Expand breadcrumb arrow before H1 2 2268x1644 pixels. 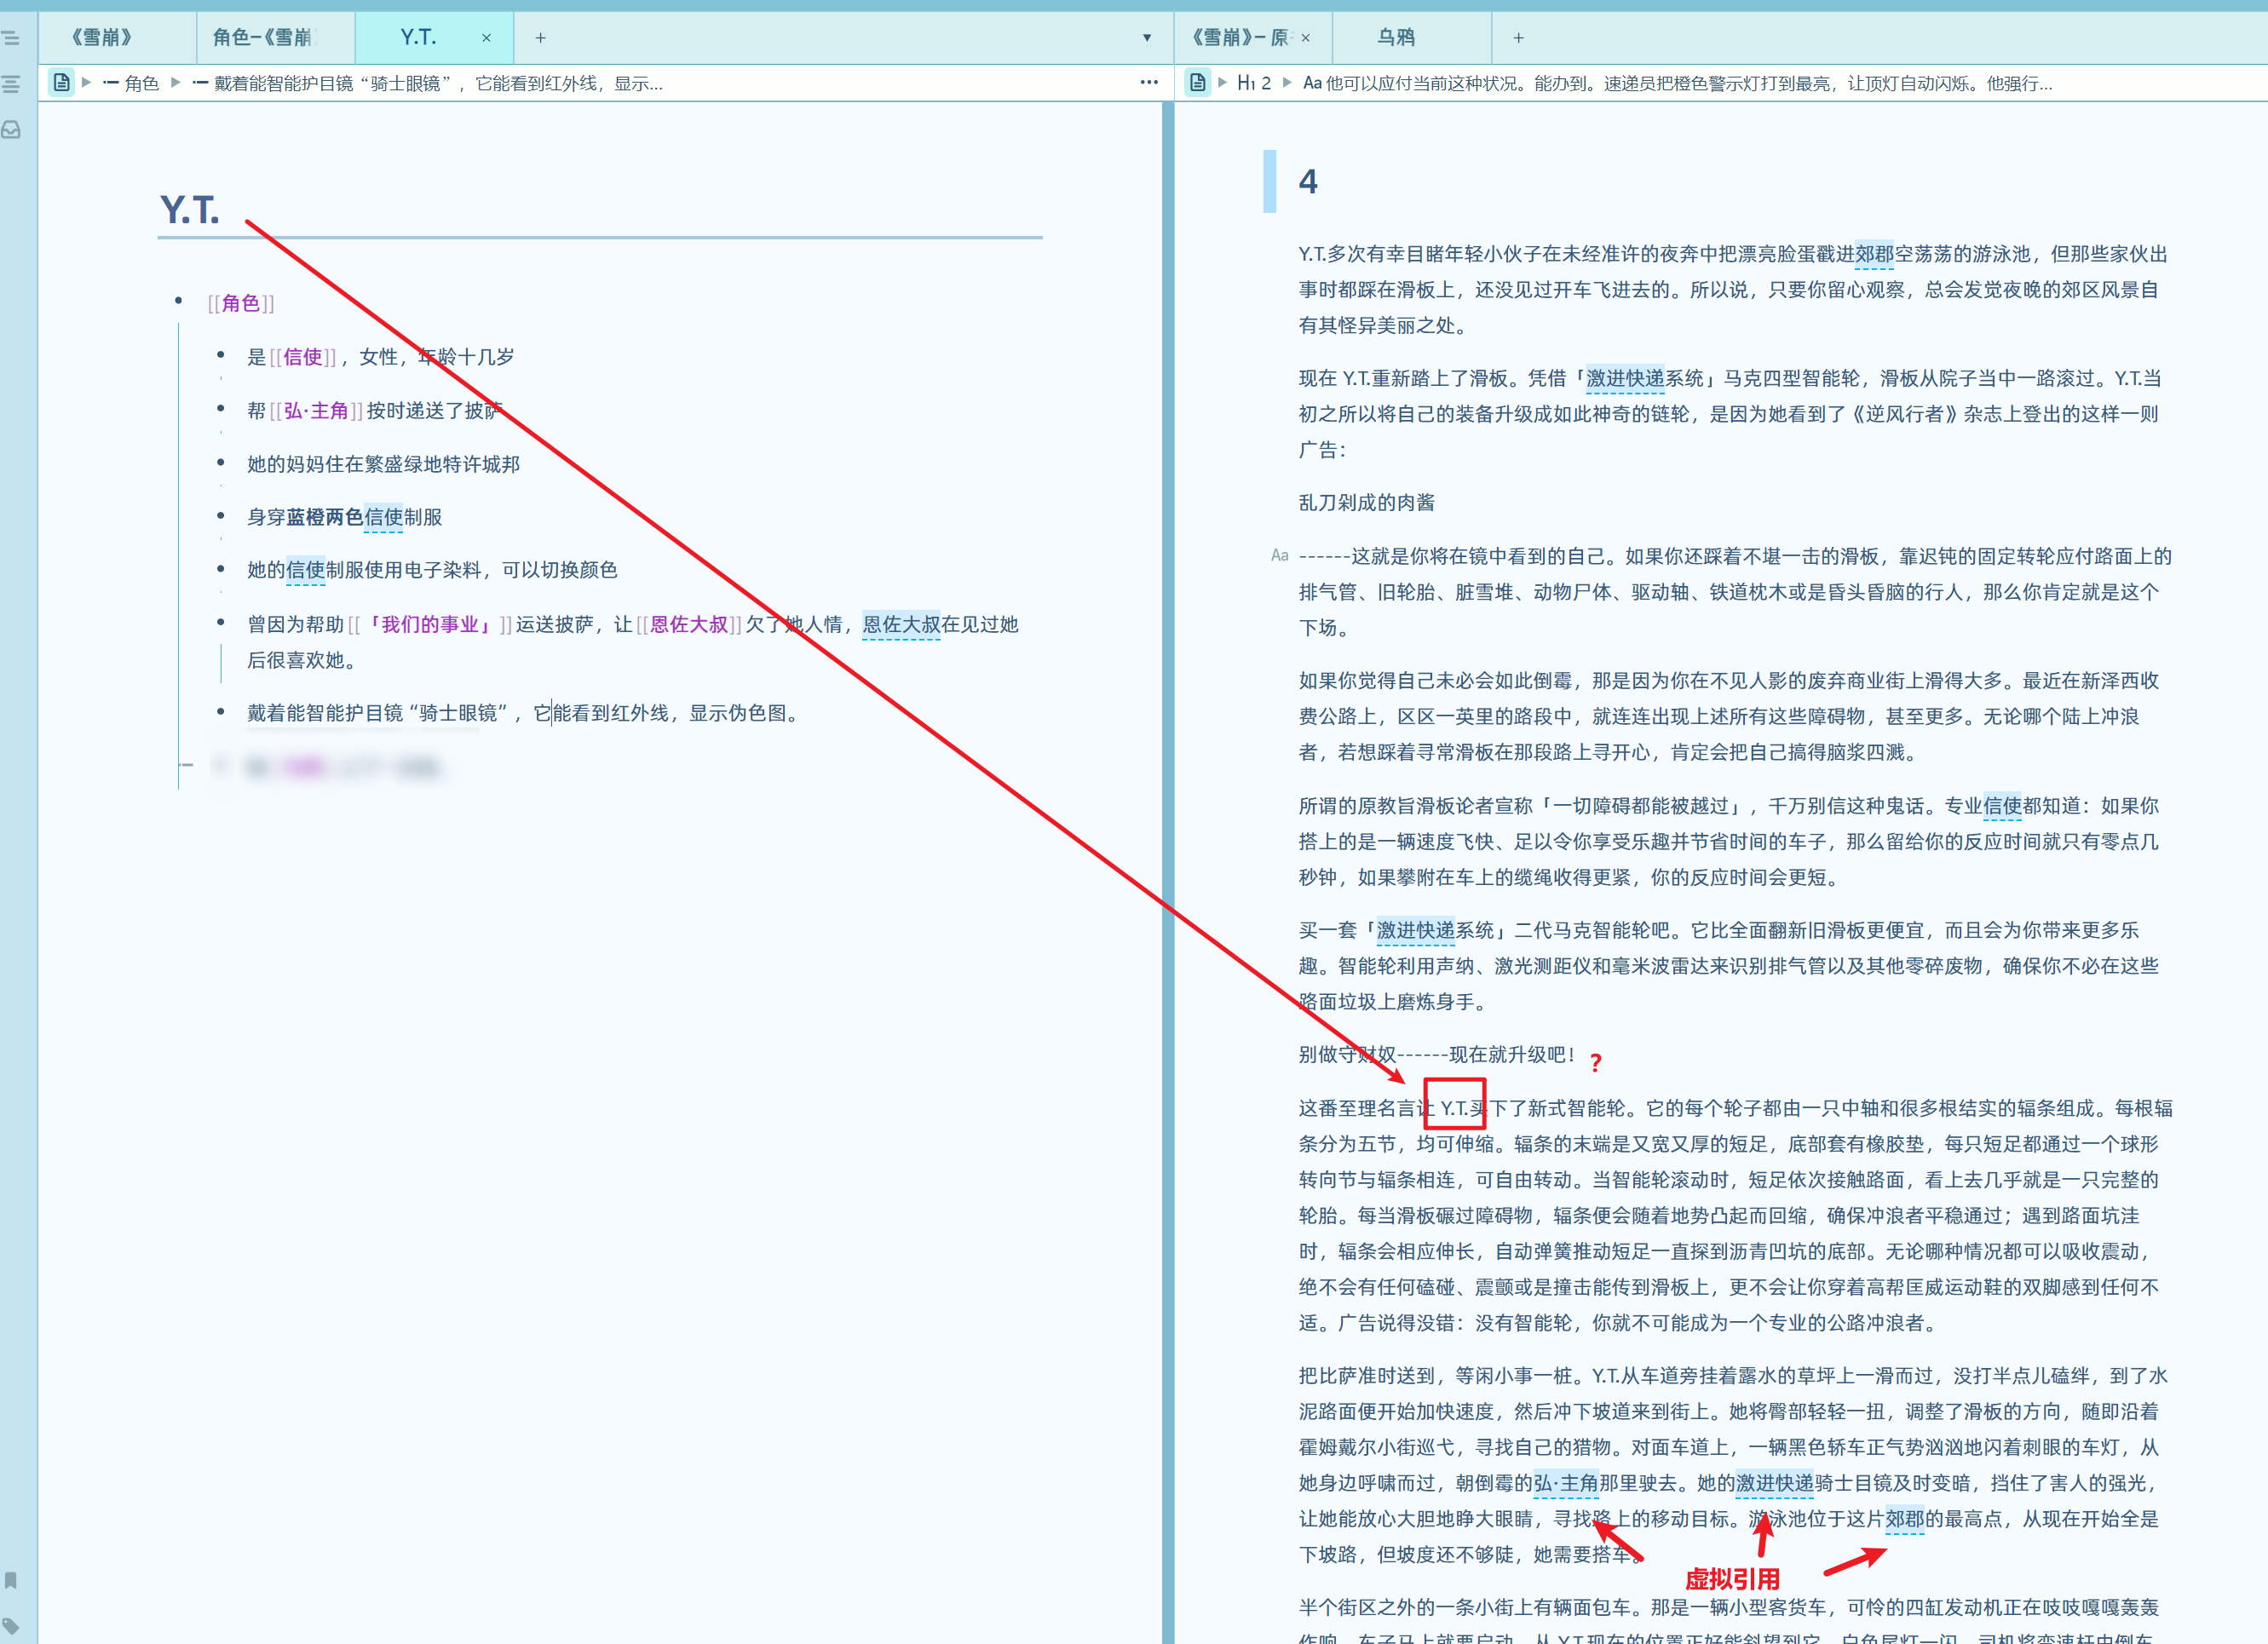click(1222, 83)
